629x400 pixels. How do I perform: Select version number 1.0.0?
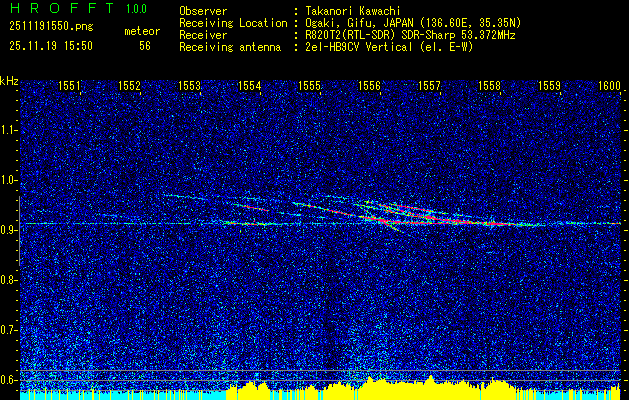136,8
